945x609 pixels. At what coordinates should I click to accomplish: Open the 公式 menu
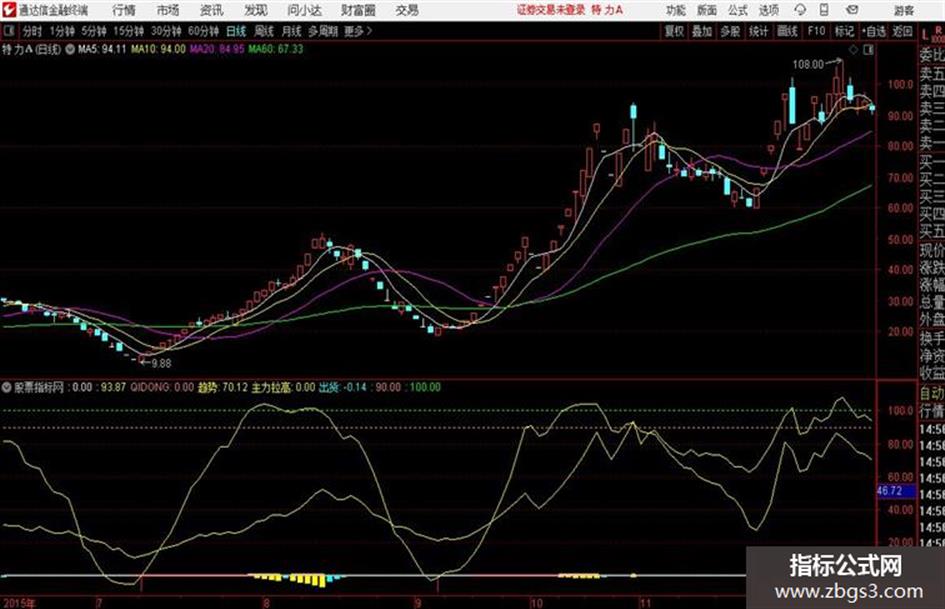738,10
